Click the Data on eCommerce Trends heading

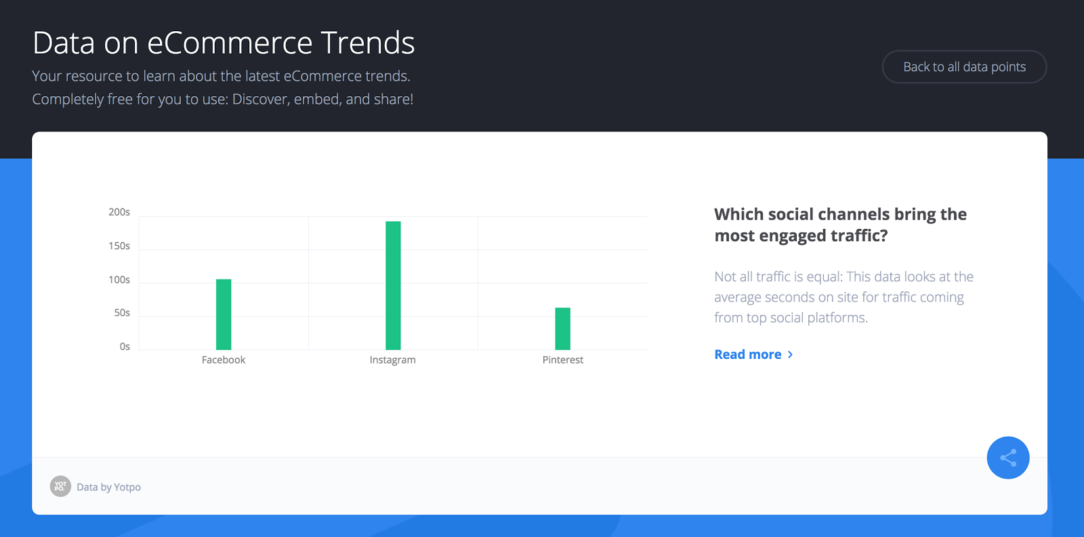click(223, 43)
